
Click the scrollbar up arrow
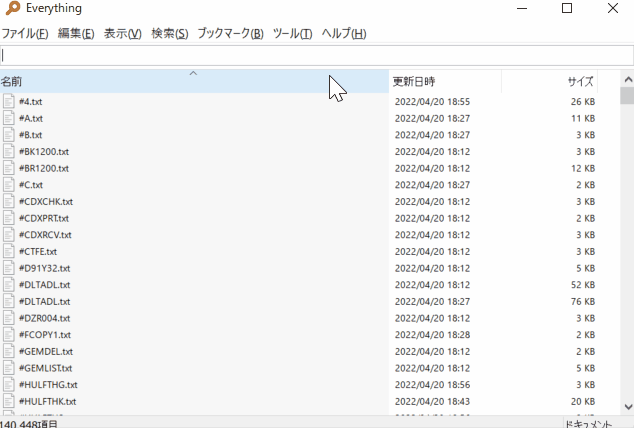pos(628,79)
